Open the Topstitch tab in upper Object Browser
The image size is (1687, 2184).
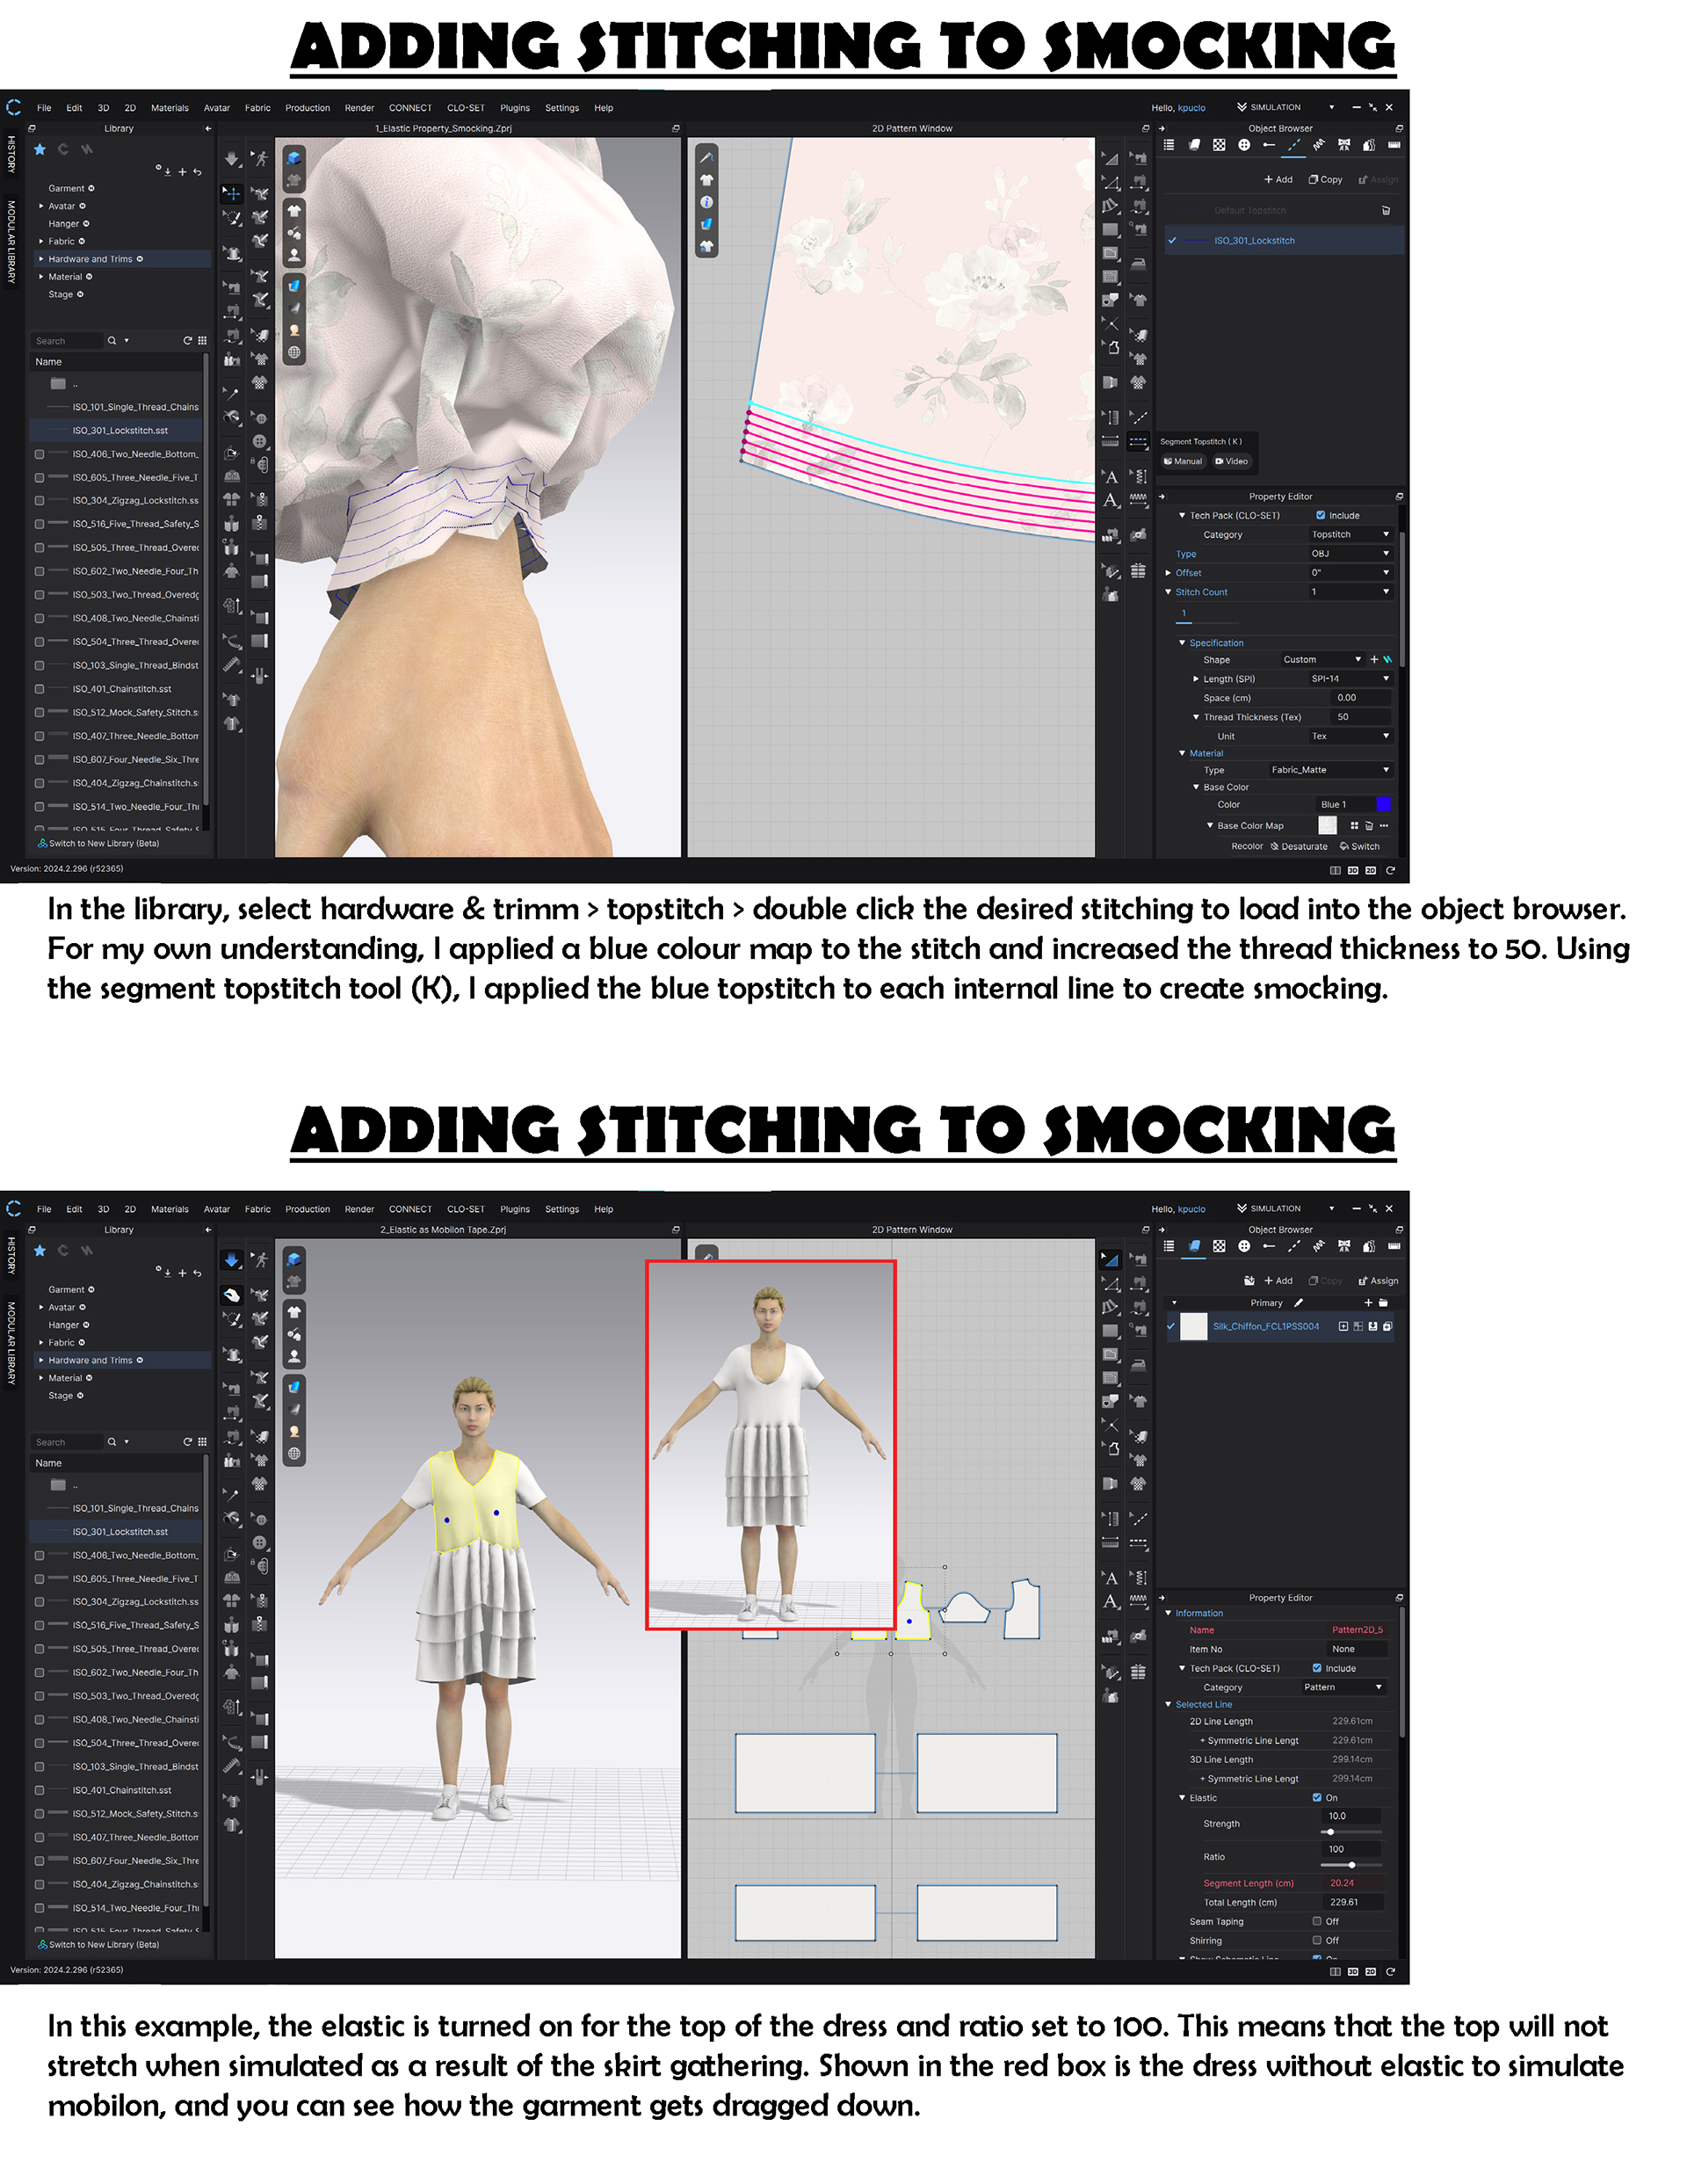[1294, 145]
